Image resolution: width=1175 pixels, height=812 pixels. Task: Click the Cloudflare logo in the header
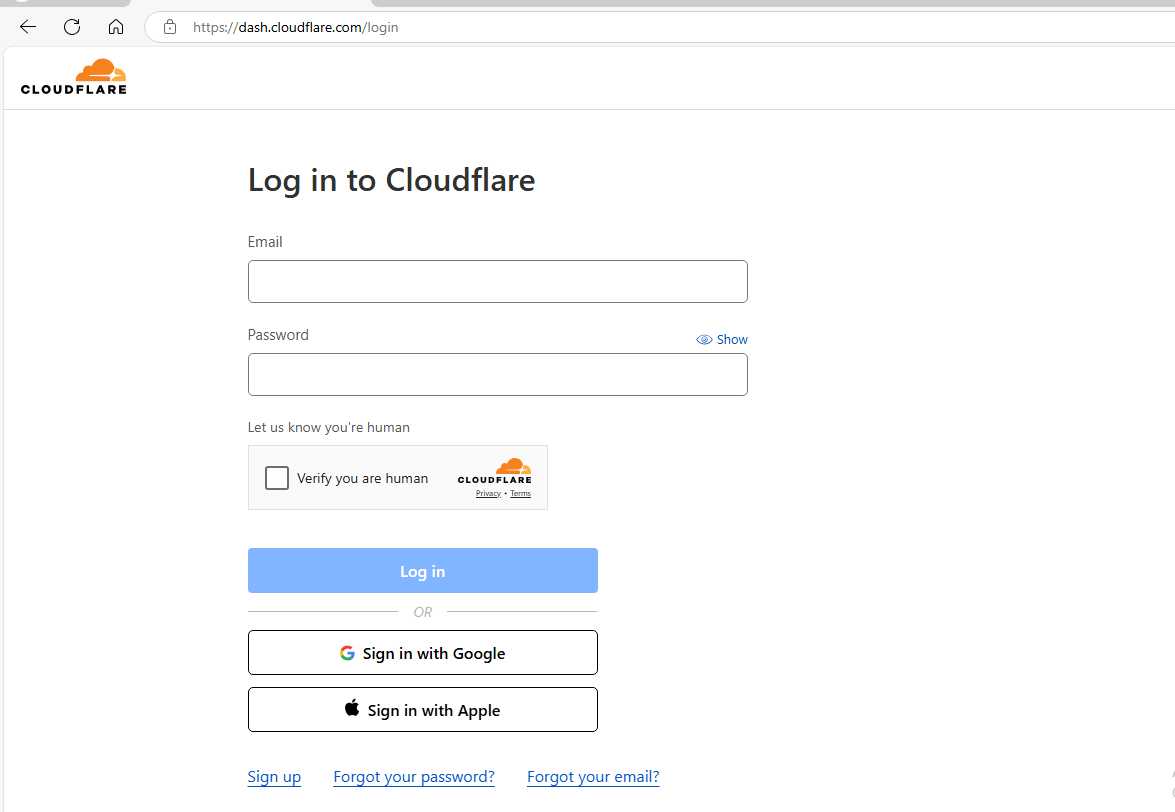(x=73, y=76)
